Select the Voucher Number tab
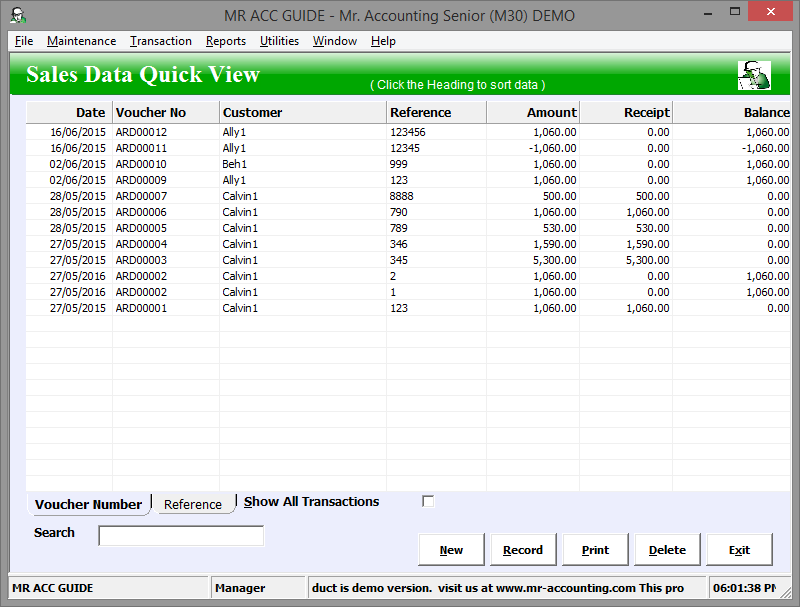Image resolution: width=800 pixels, height=607 pixels. (x=88, y=504)
